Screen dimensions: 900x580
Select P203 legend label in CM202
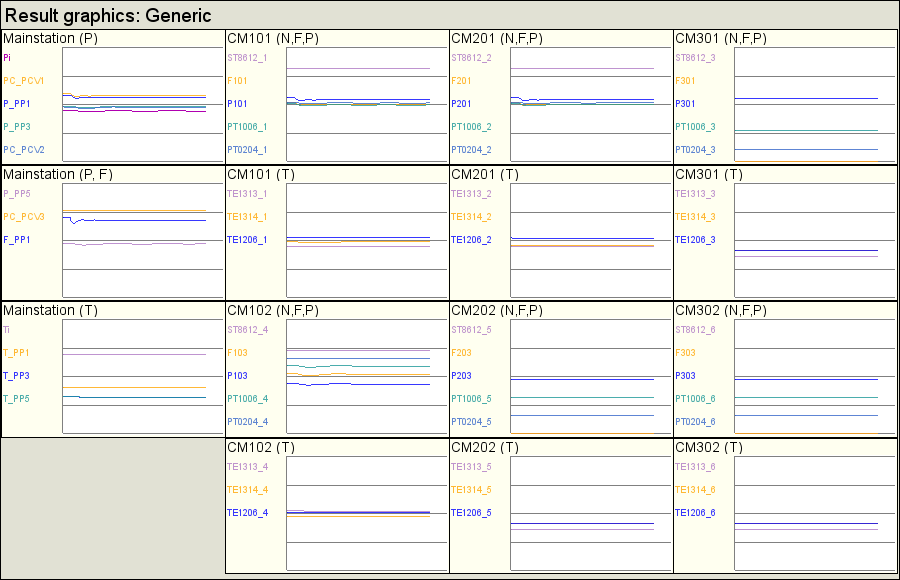[461, 376]
